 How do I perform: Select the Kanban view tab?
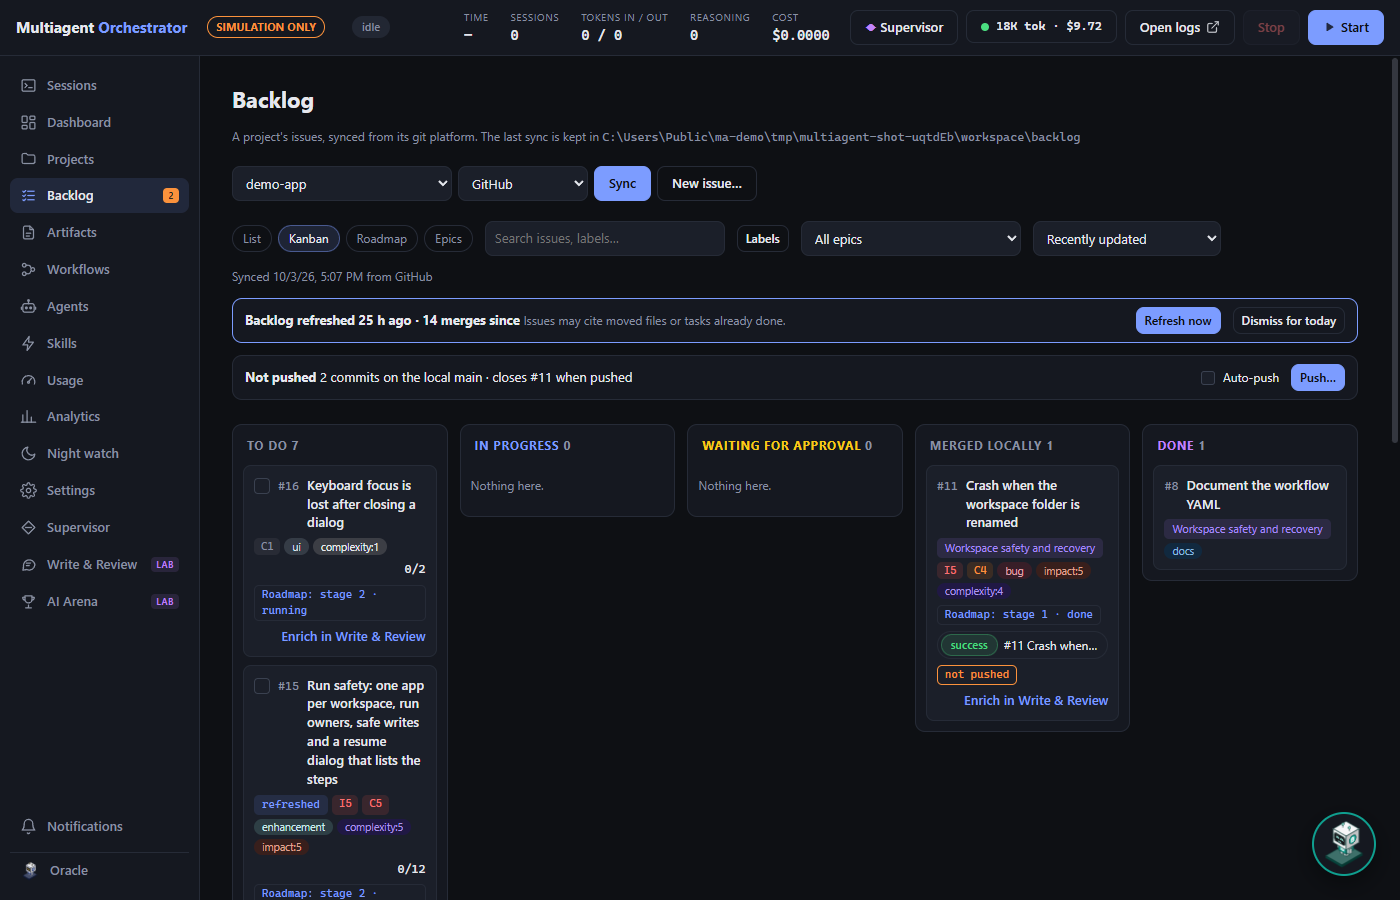[x=309, y=239]
